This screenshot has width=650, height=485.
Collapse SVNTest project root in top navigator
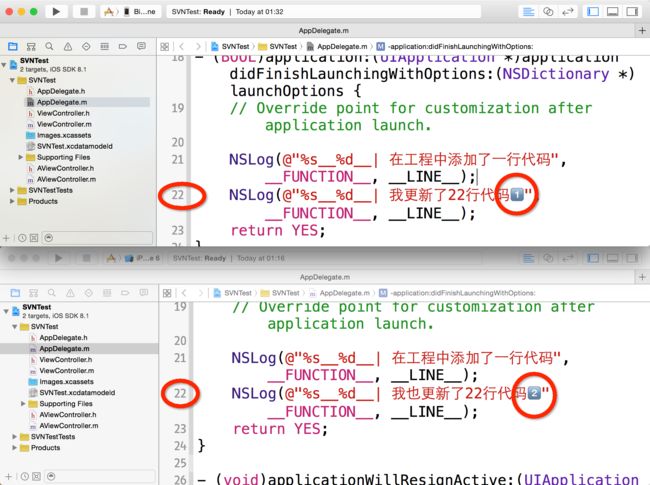4,65
